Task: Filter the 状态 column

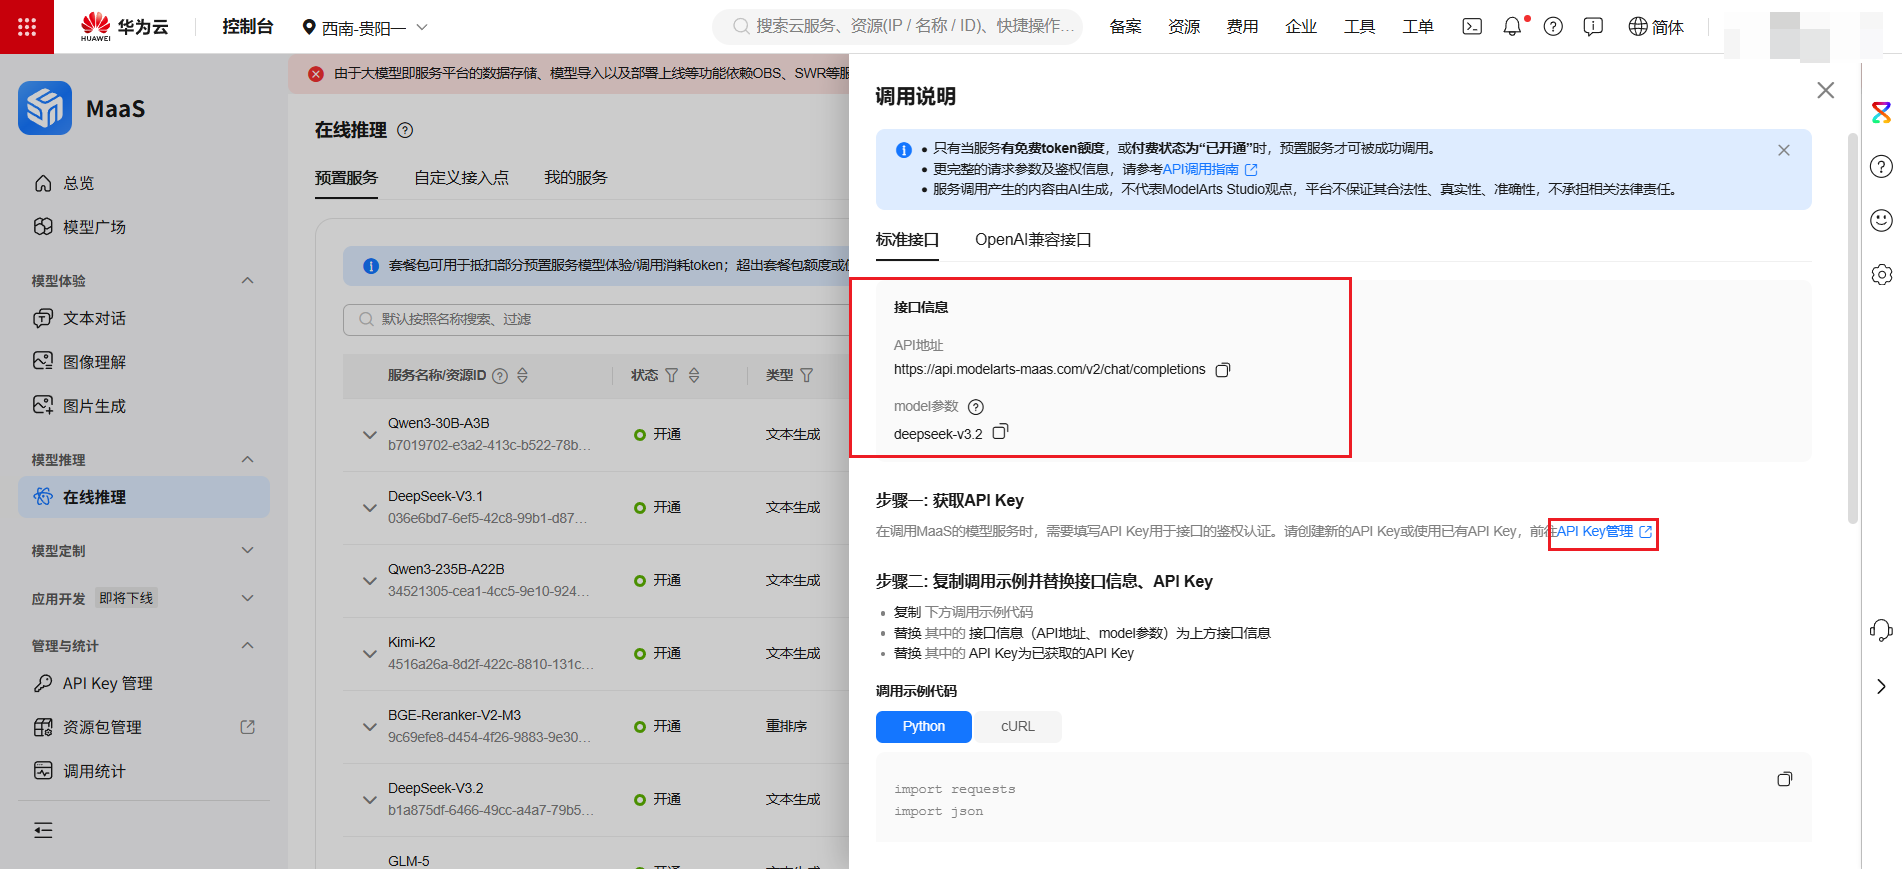Action: [x=672, y=375]
